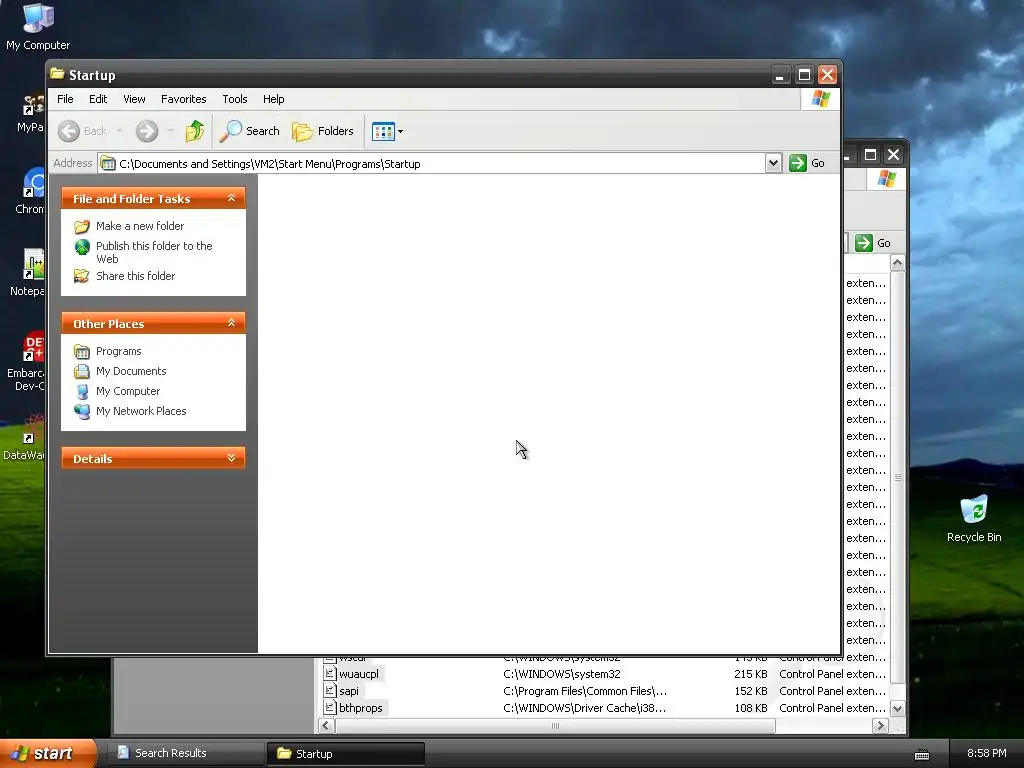This screenshot has height=768, width=1024.
Task: Collapse the Other Places panel
Action: [x=231, y=323]
